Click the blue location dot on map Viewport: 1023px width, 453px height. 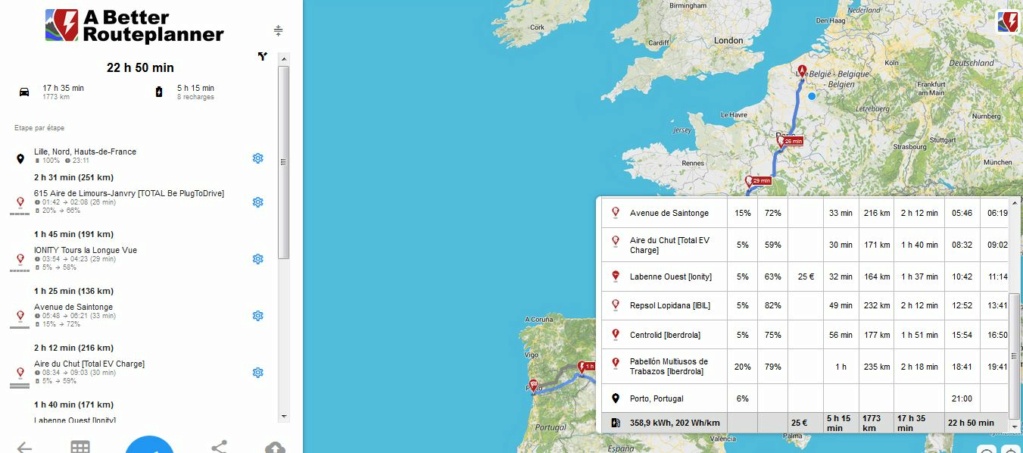pyautogui.click(x=812, y=96)
